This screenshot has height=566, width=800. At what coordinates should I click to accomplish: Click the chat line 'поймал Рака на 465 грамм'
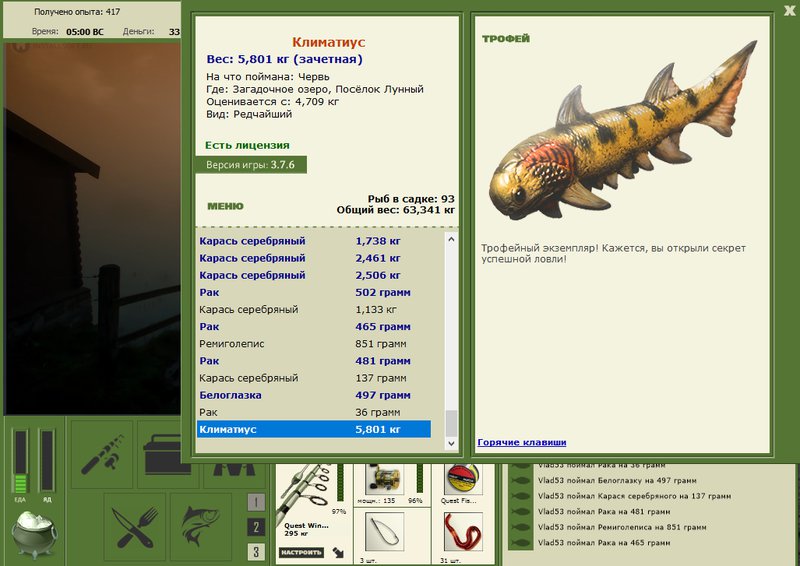[604, 543]
